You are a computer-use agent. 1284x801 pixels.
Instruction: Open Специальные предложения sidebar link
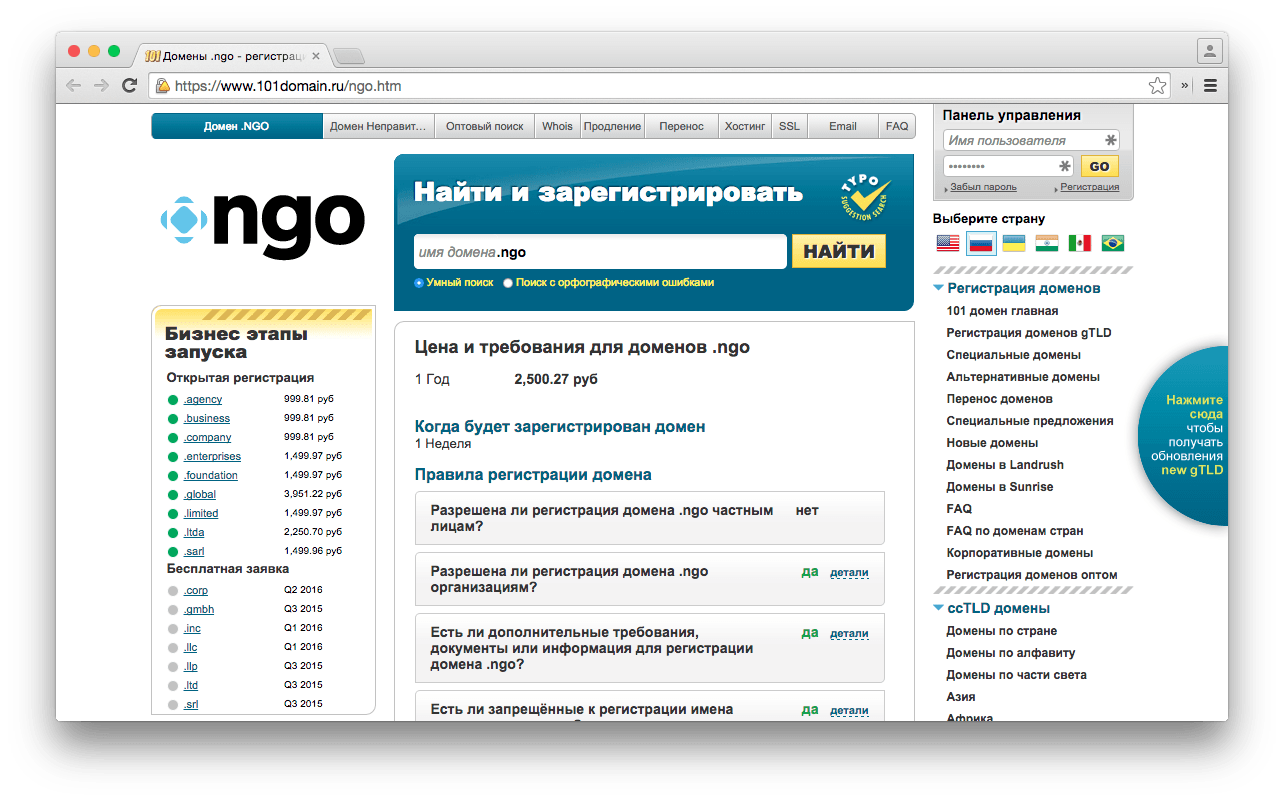pos(1030,421)
